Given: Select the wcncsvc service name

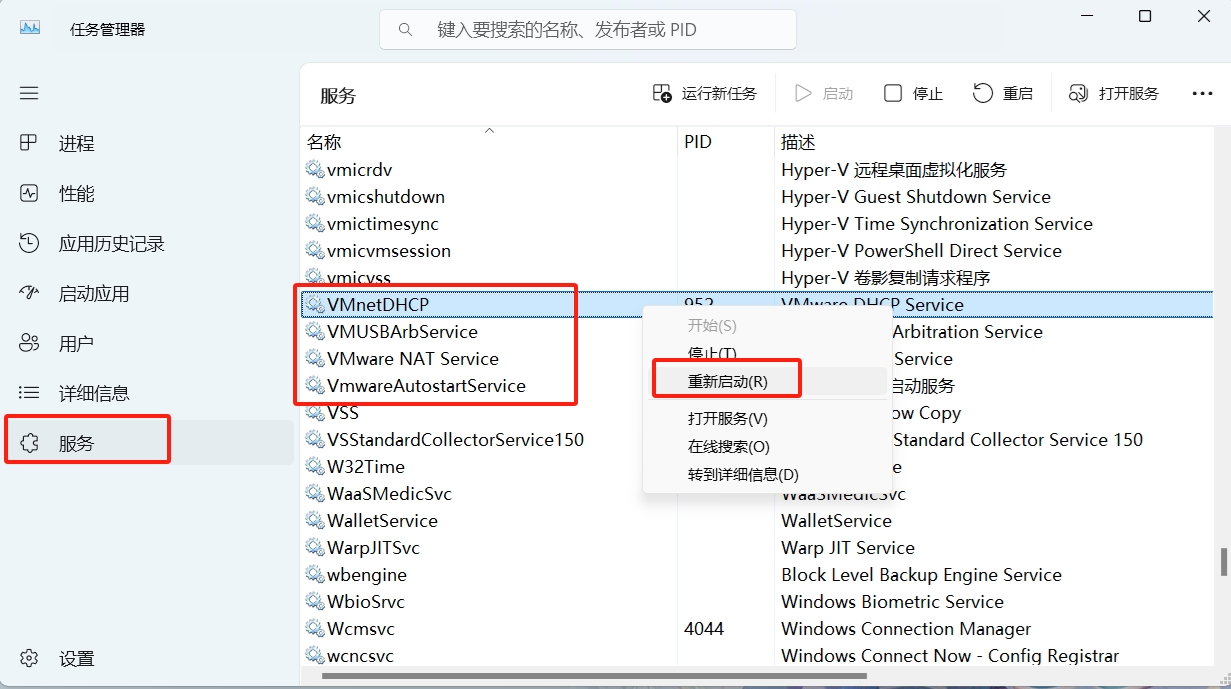Looking at the screenshot, I should click(360, 656).
